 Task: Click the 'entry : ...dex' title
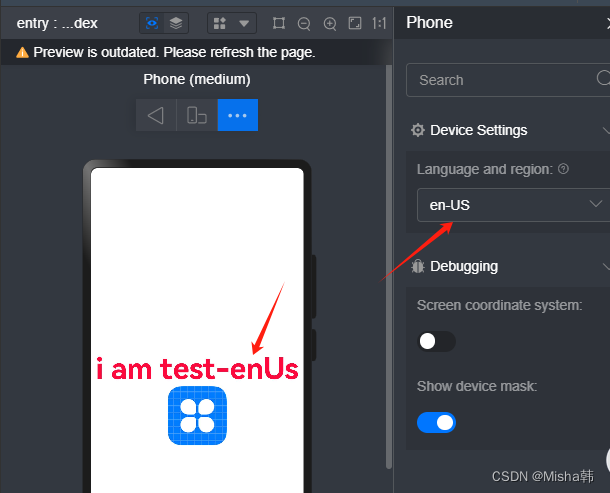57,23
